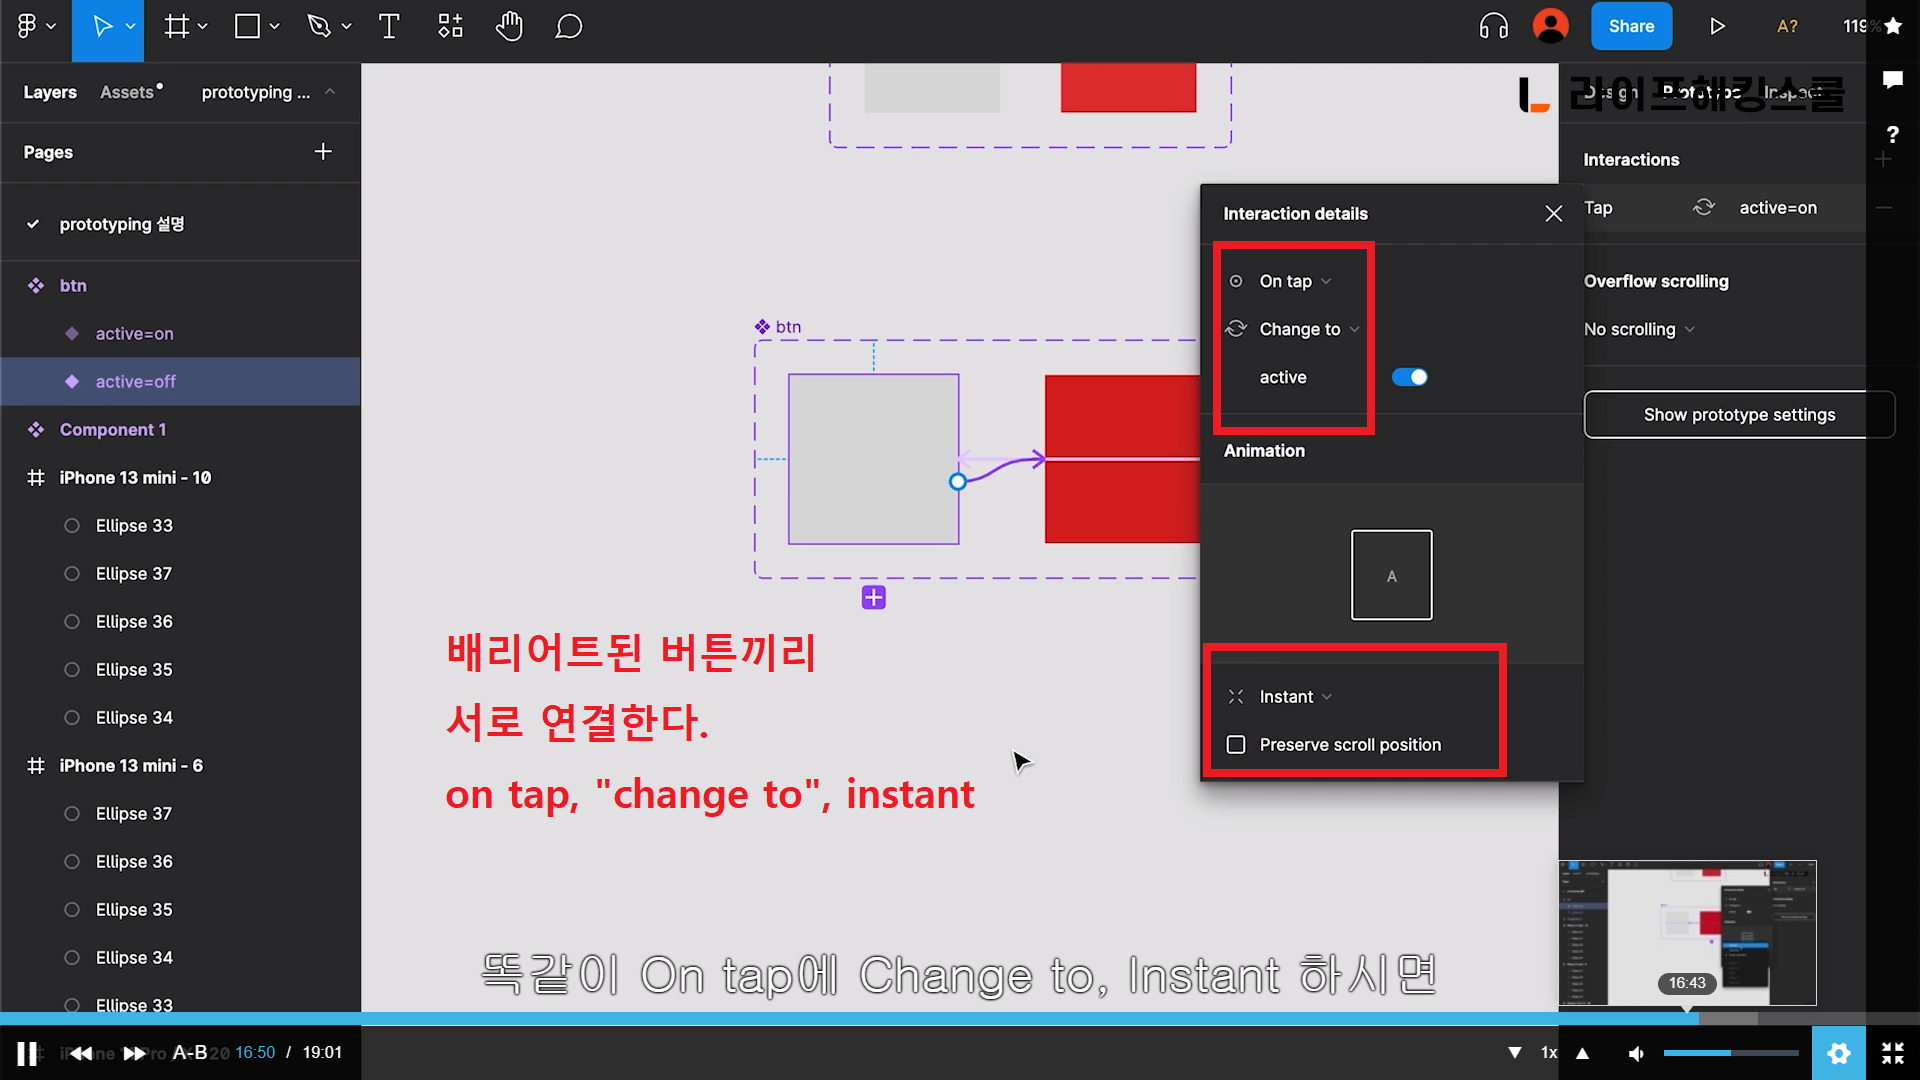The height and width of the screenshot is (1080, 1920).
Task: Click the Present prototype play icon
Action: click(x=1717, y=27)
